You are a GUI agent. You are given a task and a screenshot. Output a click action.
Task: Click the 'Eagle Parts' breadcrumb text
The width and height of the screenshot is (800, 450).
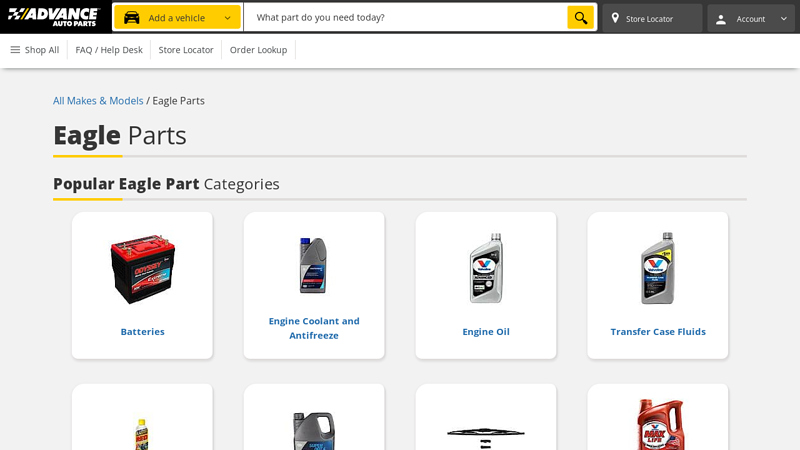(x=179, y=101)
